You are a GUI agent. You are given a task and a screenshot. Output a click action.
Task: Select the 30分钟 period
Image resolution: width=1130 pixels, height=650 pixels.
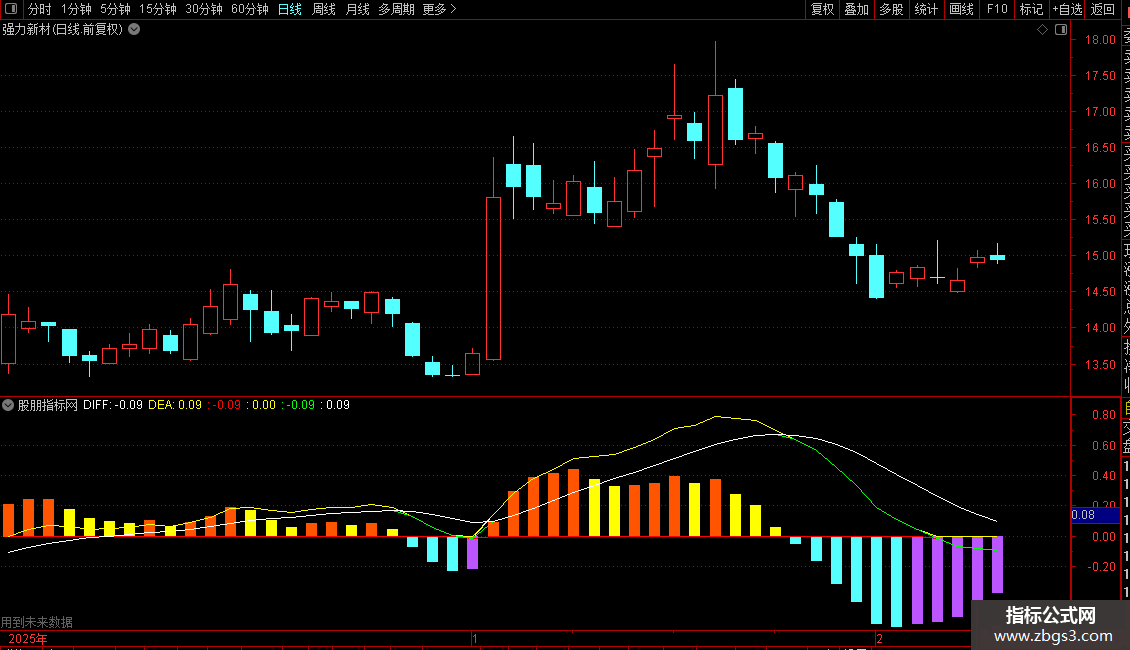[x=204, y=9]
